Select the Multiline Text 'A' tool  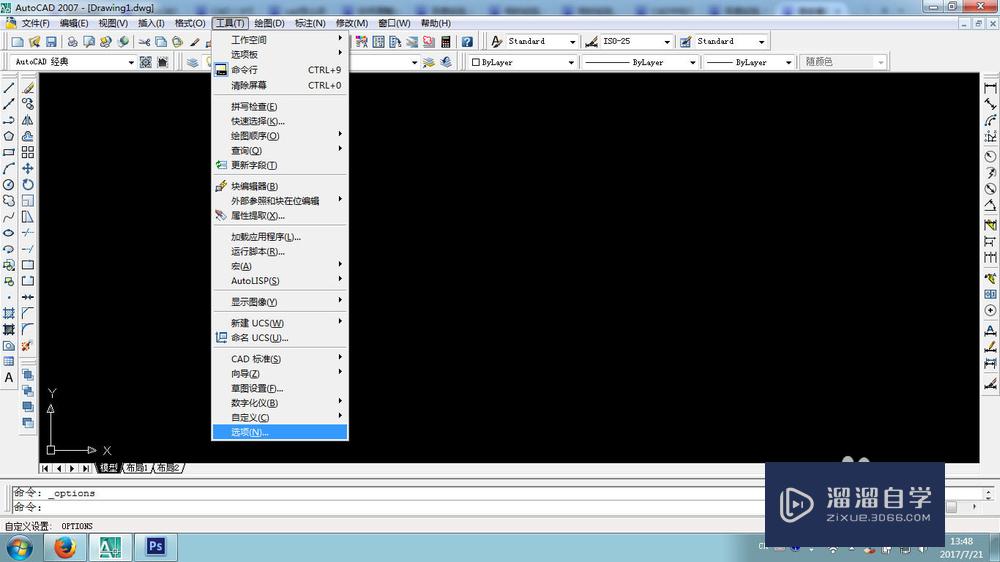9,378
